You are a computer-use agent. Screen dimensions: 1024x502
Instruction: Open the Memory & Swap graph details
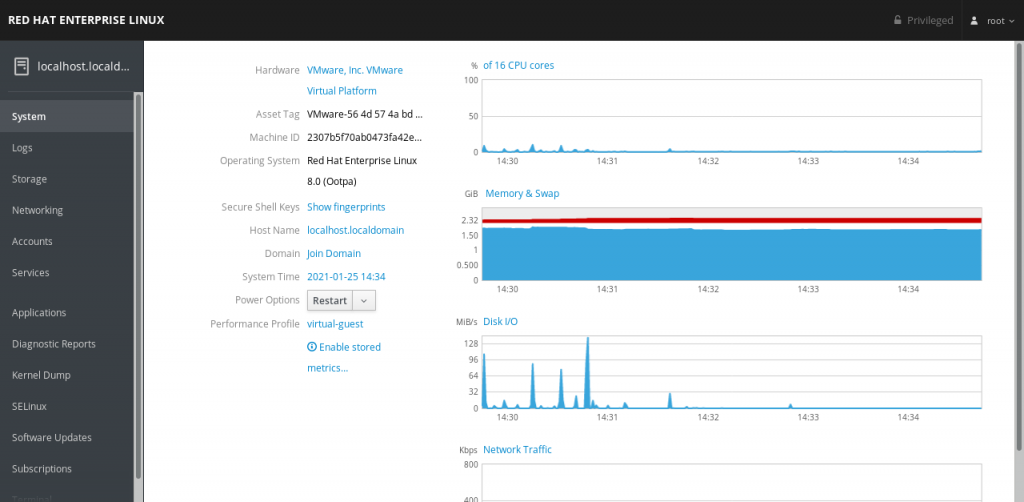[522, 193]
